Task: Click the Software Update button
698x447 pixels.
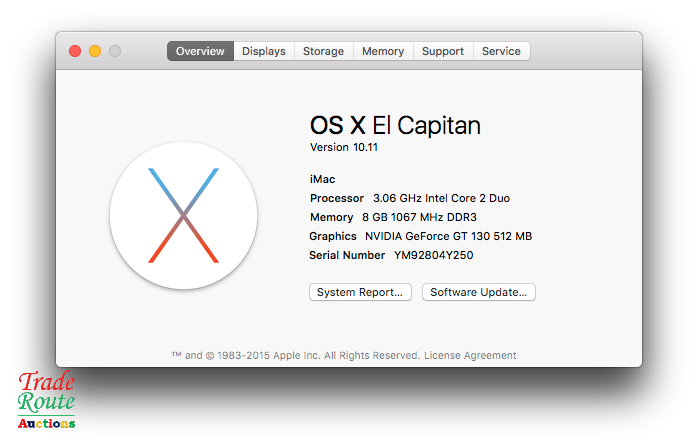Action: pos(479,292)
